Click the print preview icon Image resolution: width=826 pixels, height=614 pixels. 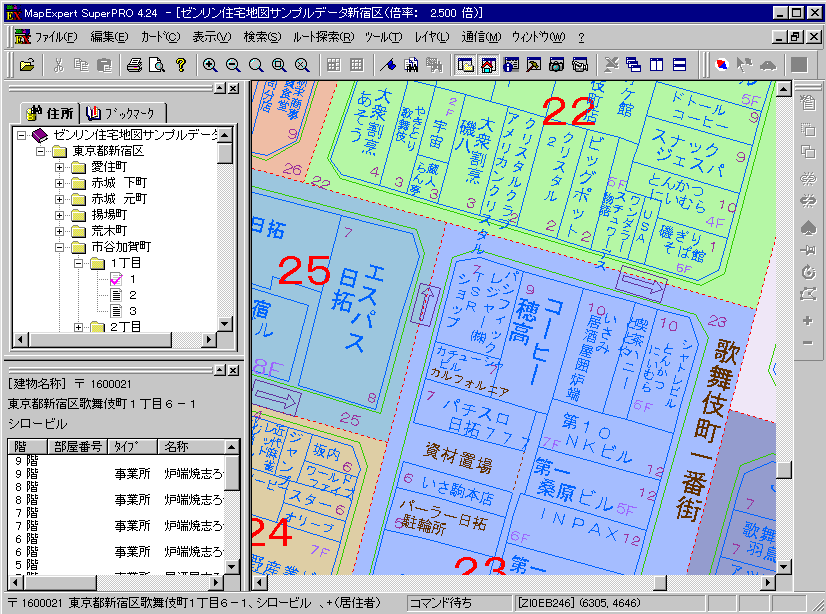tap(157, 65)
